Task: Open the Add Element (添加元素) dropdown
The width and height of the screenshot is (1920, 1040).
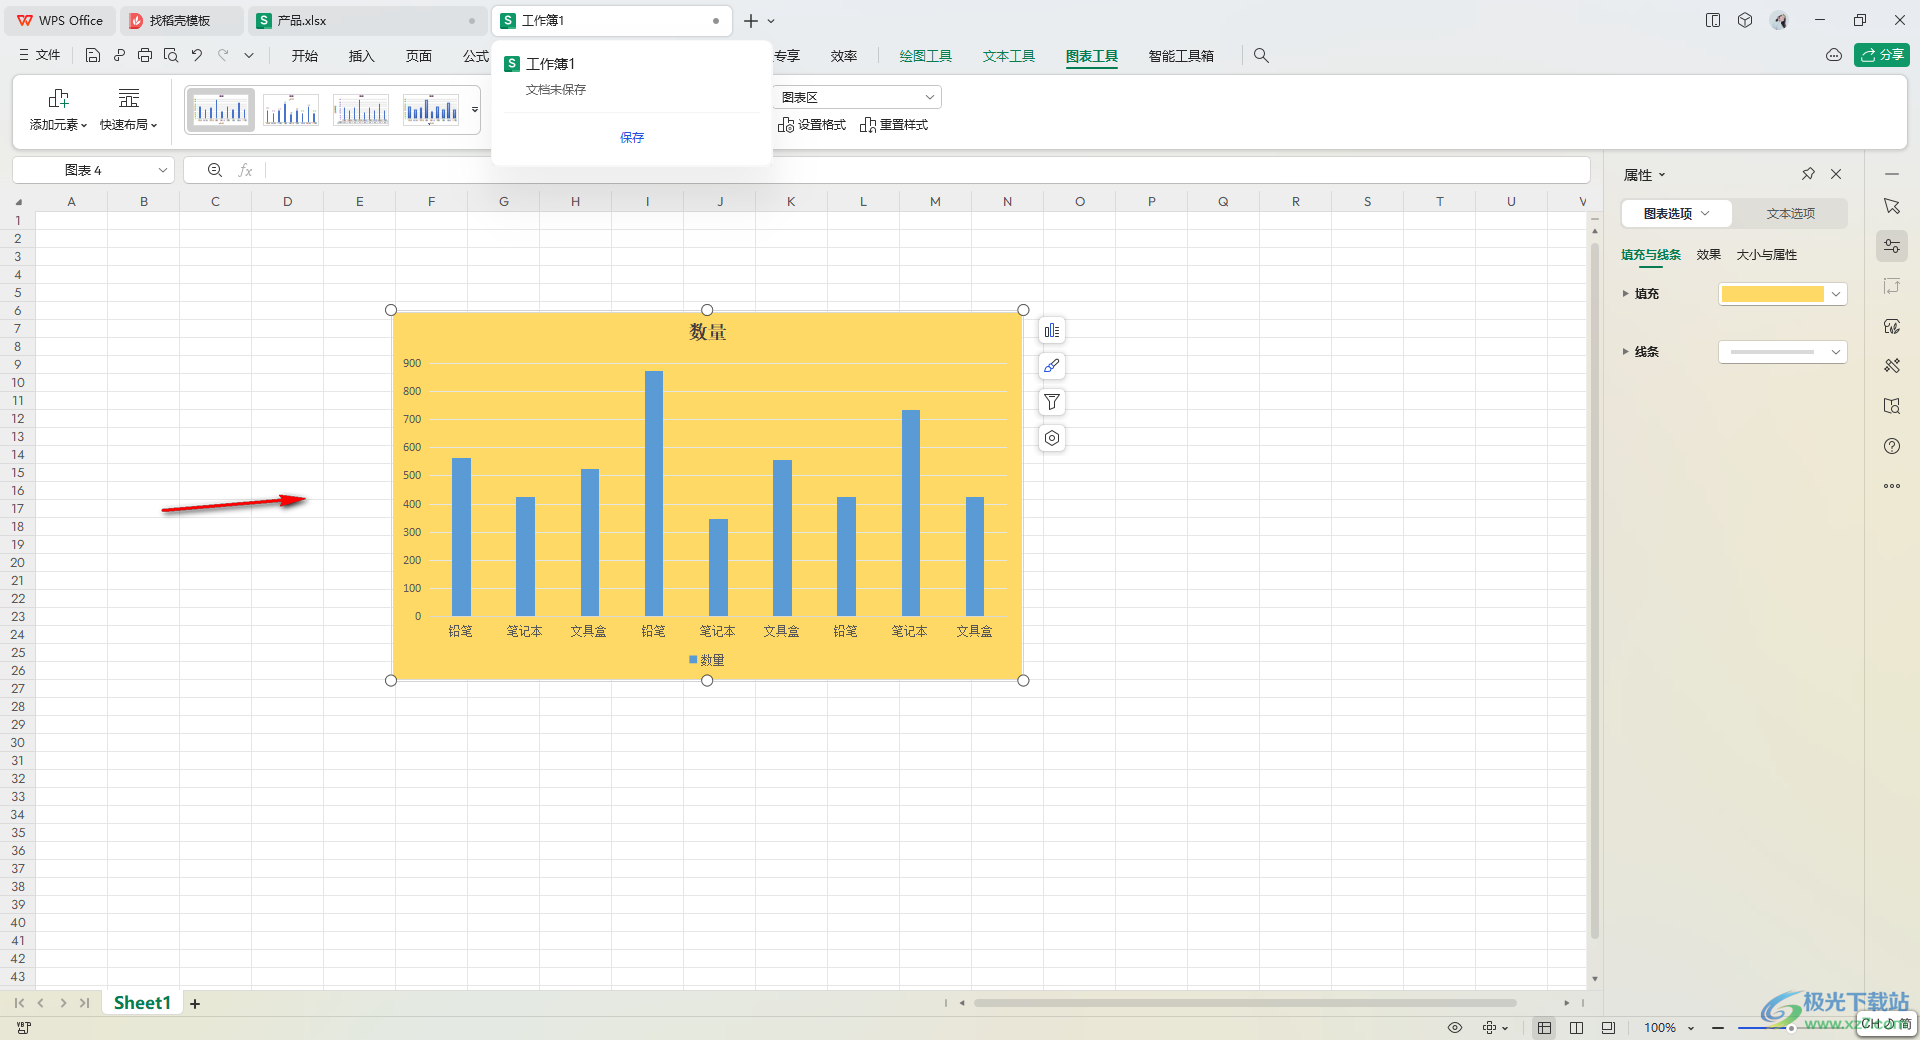Action: (58, 110)
